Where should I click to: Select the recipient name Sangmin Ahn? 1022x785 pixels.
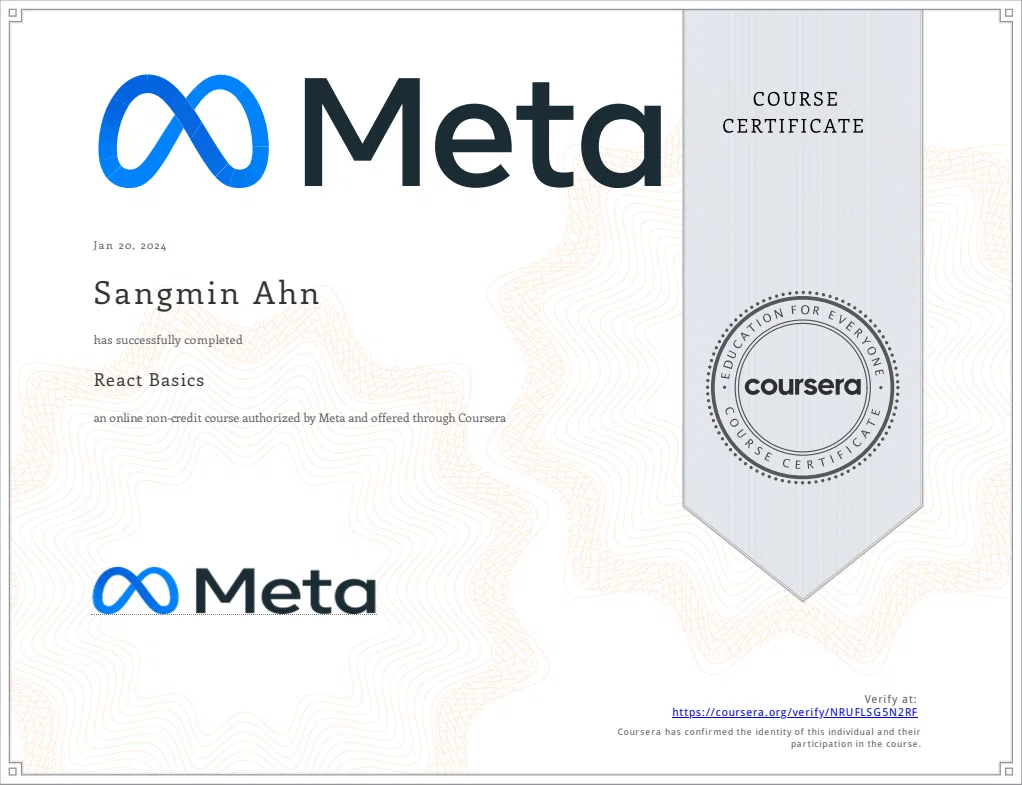pyautogui.click(x=207, y=293)
